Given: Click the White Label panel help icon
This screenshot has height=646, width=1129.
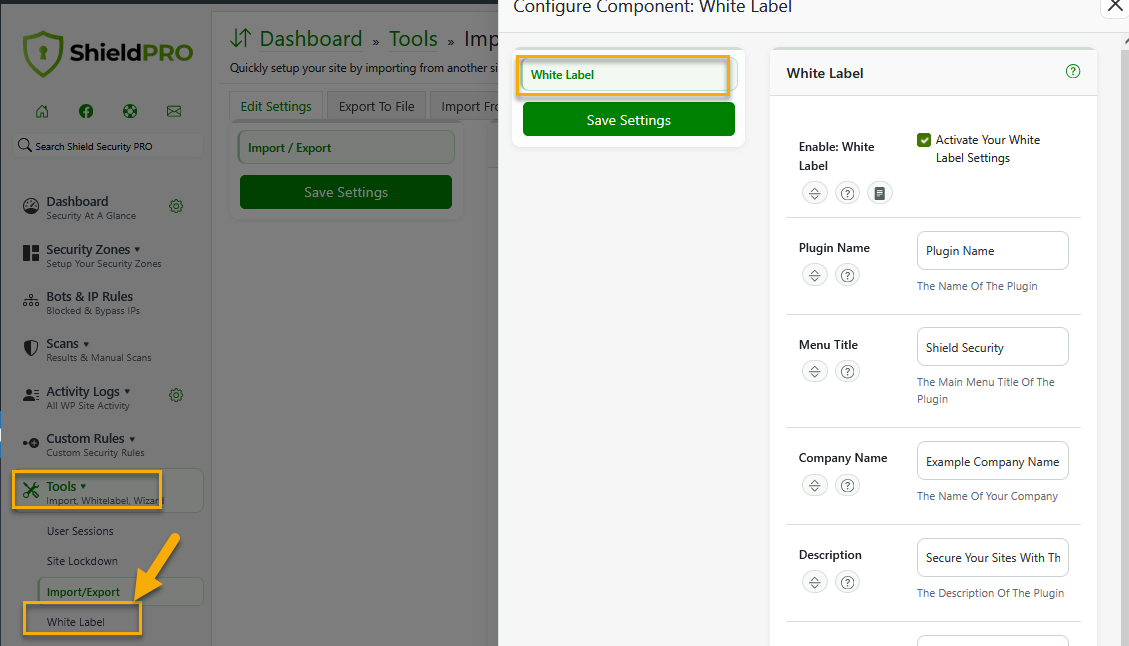Looking at the screenshot, I should pyautogui.click(x=1072, y=72).
